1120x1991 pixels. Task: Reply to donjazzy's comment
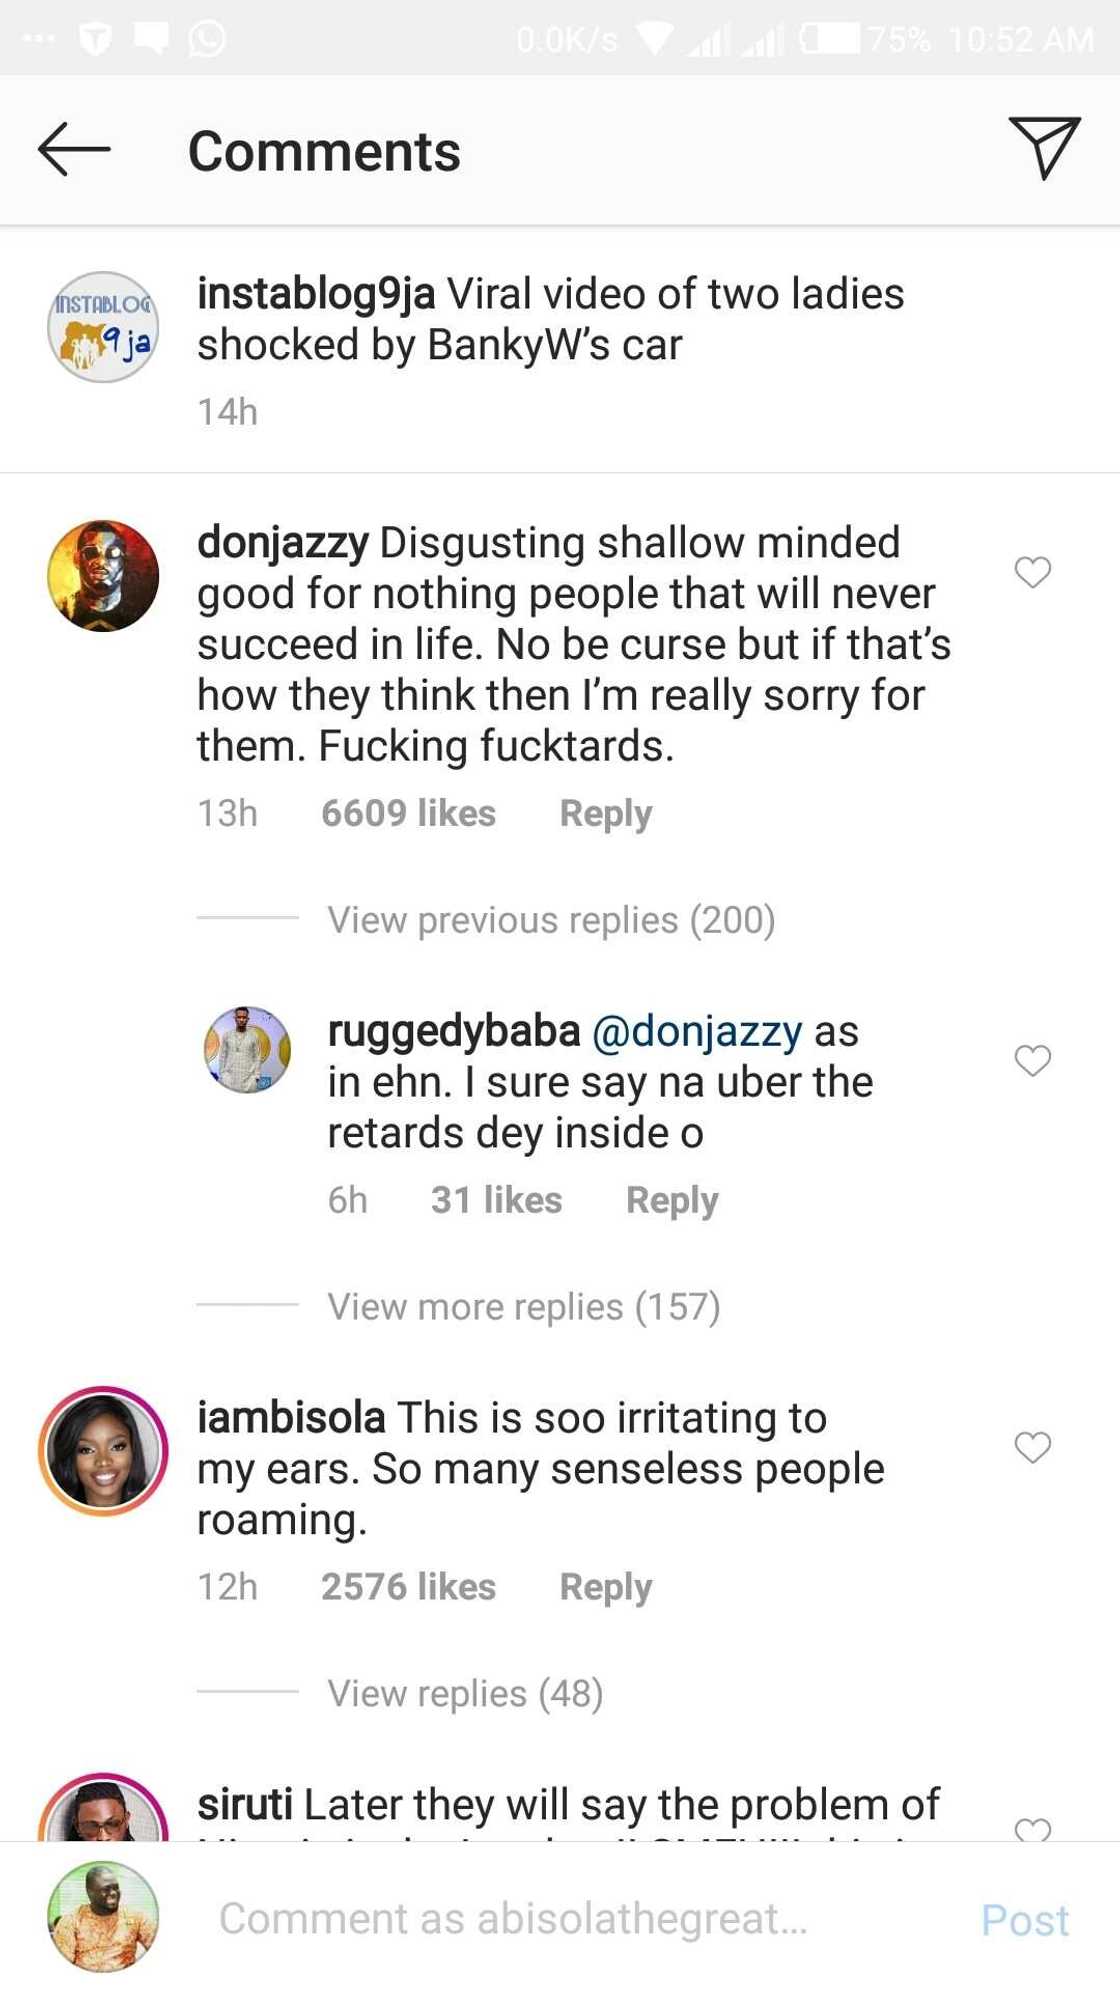coord(605,813)
